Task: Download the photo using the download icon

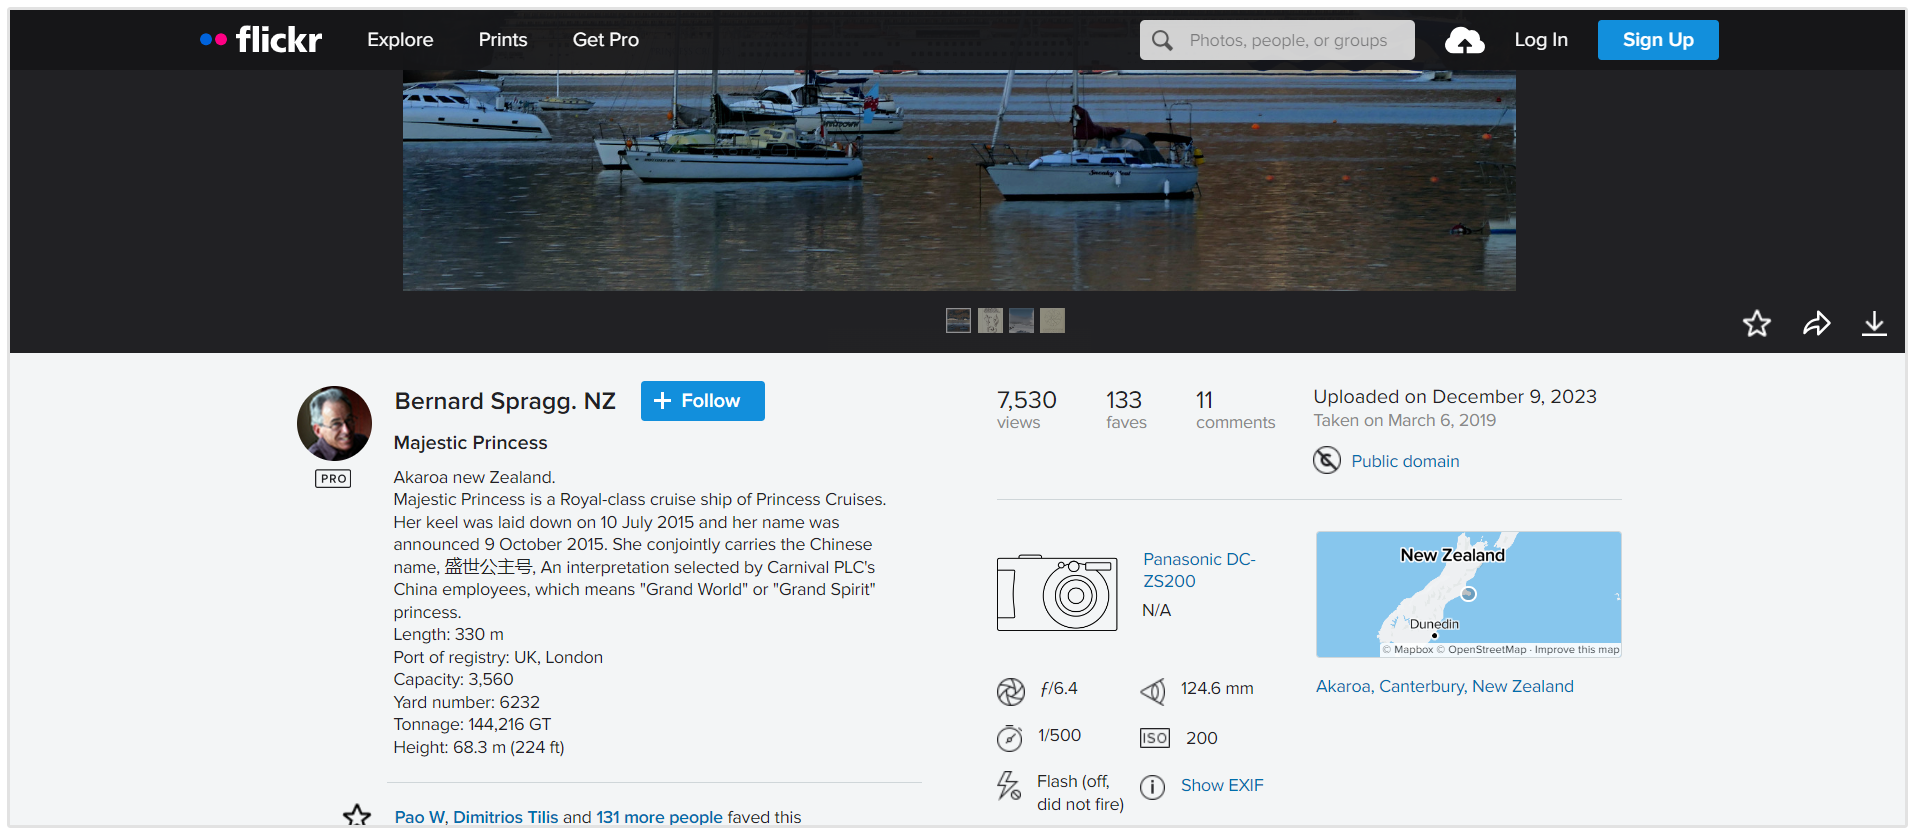Action: [x=1874, y=323]
